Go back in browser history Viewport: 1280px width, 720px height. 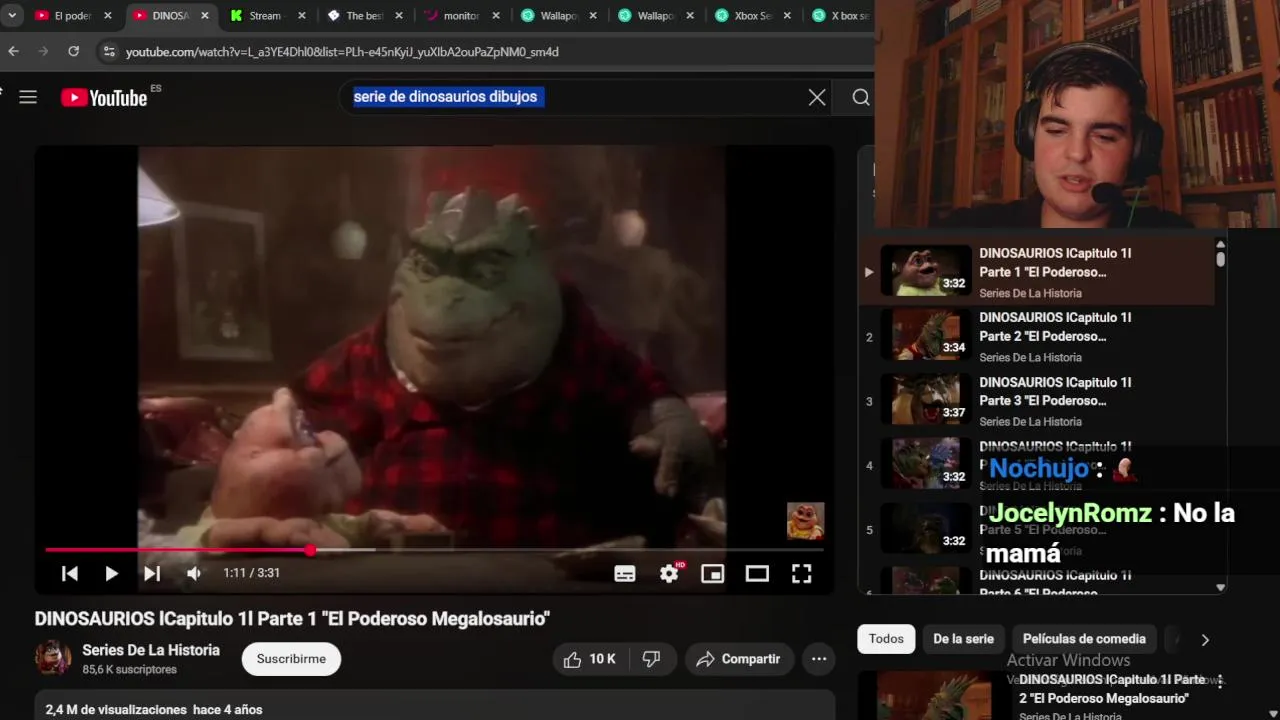[x=13, y=51]
